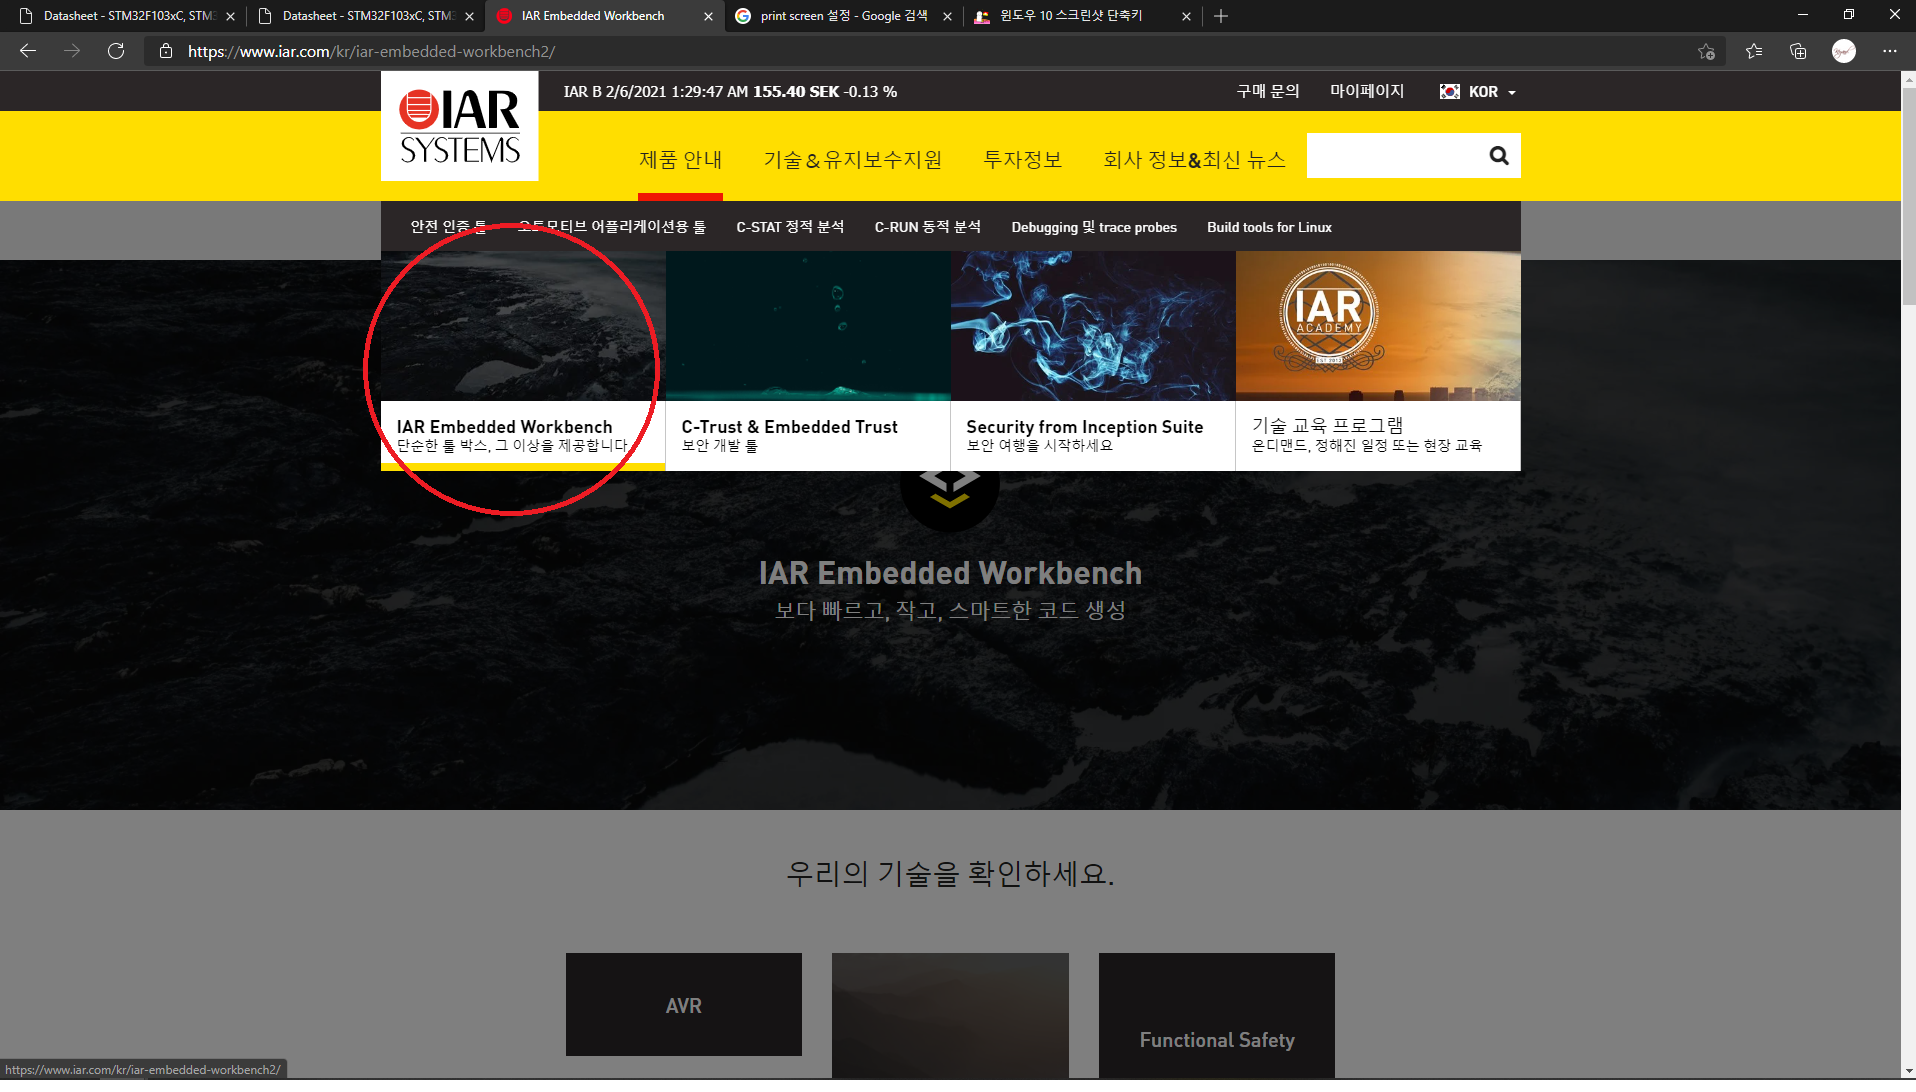
Task: Close the second Datasheet STM32F103xC tab
Action: pyautogui.click(x=469, y=16)
